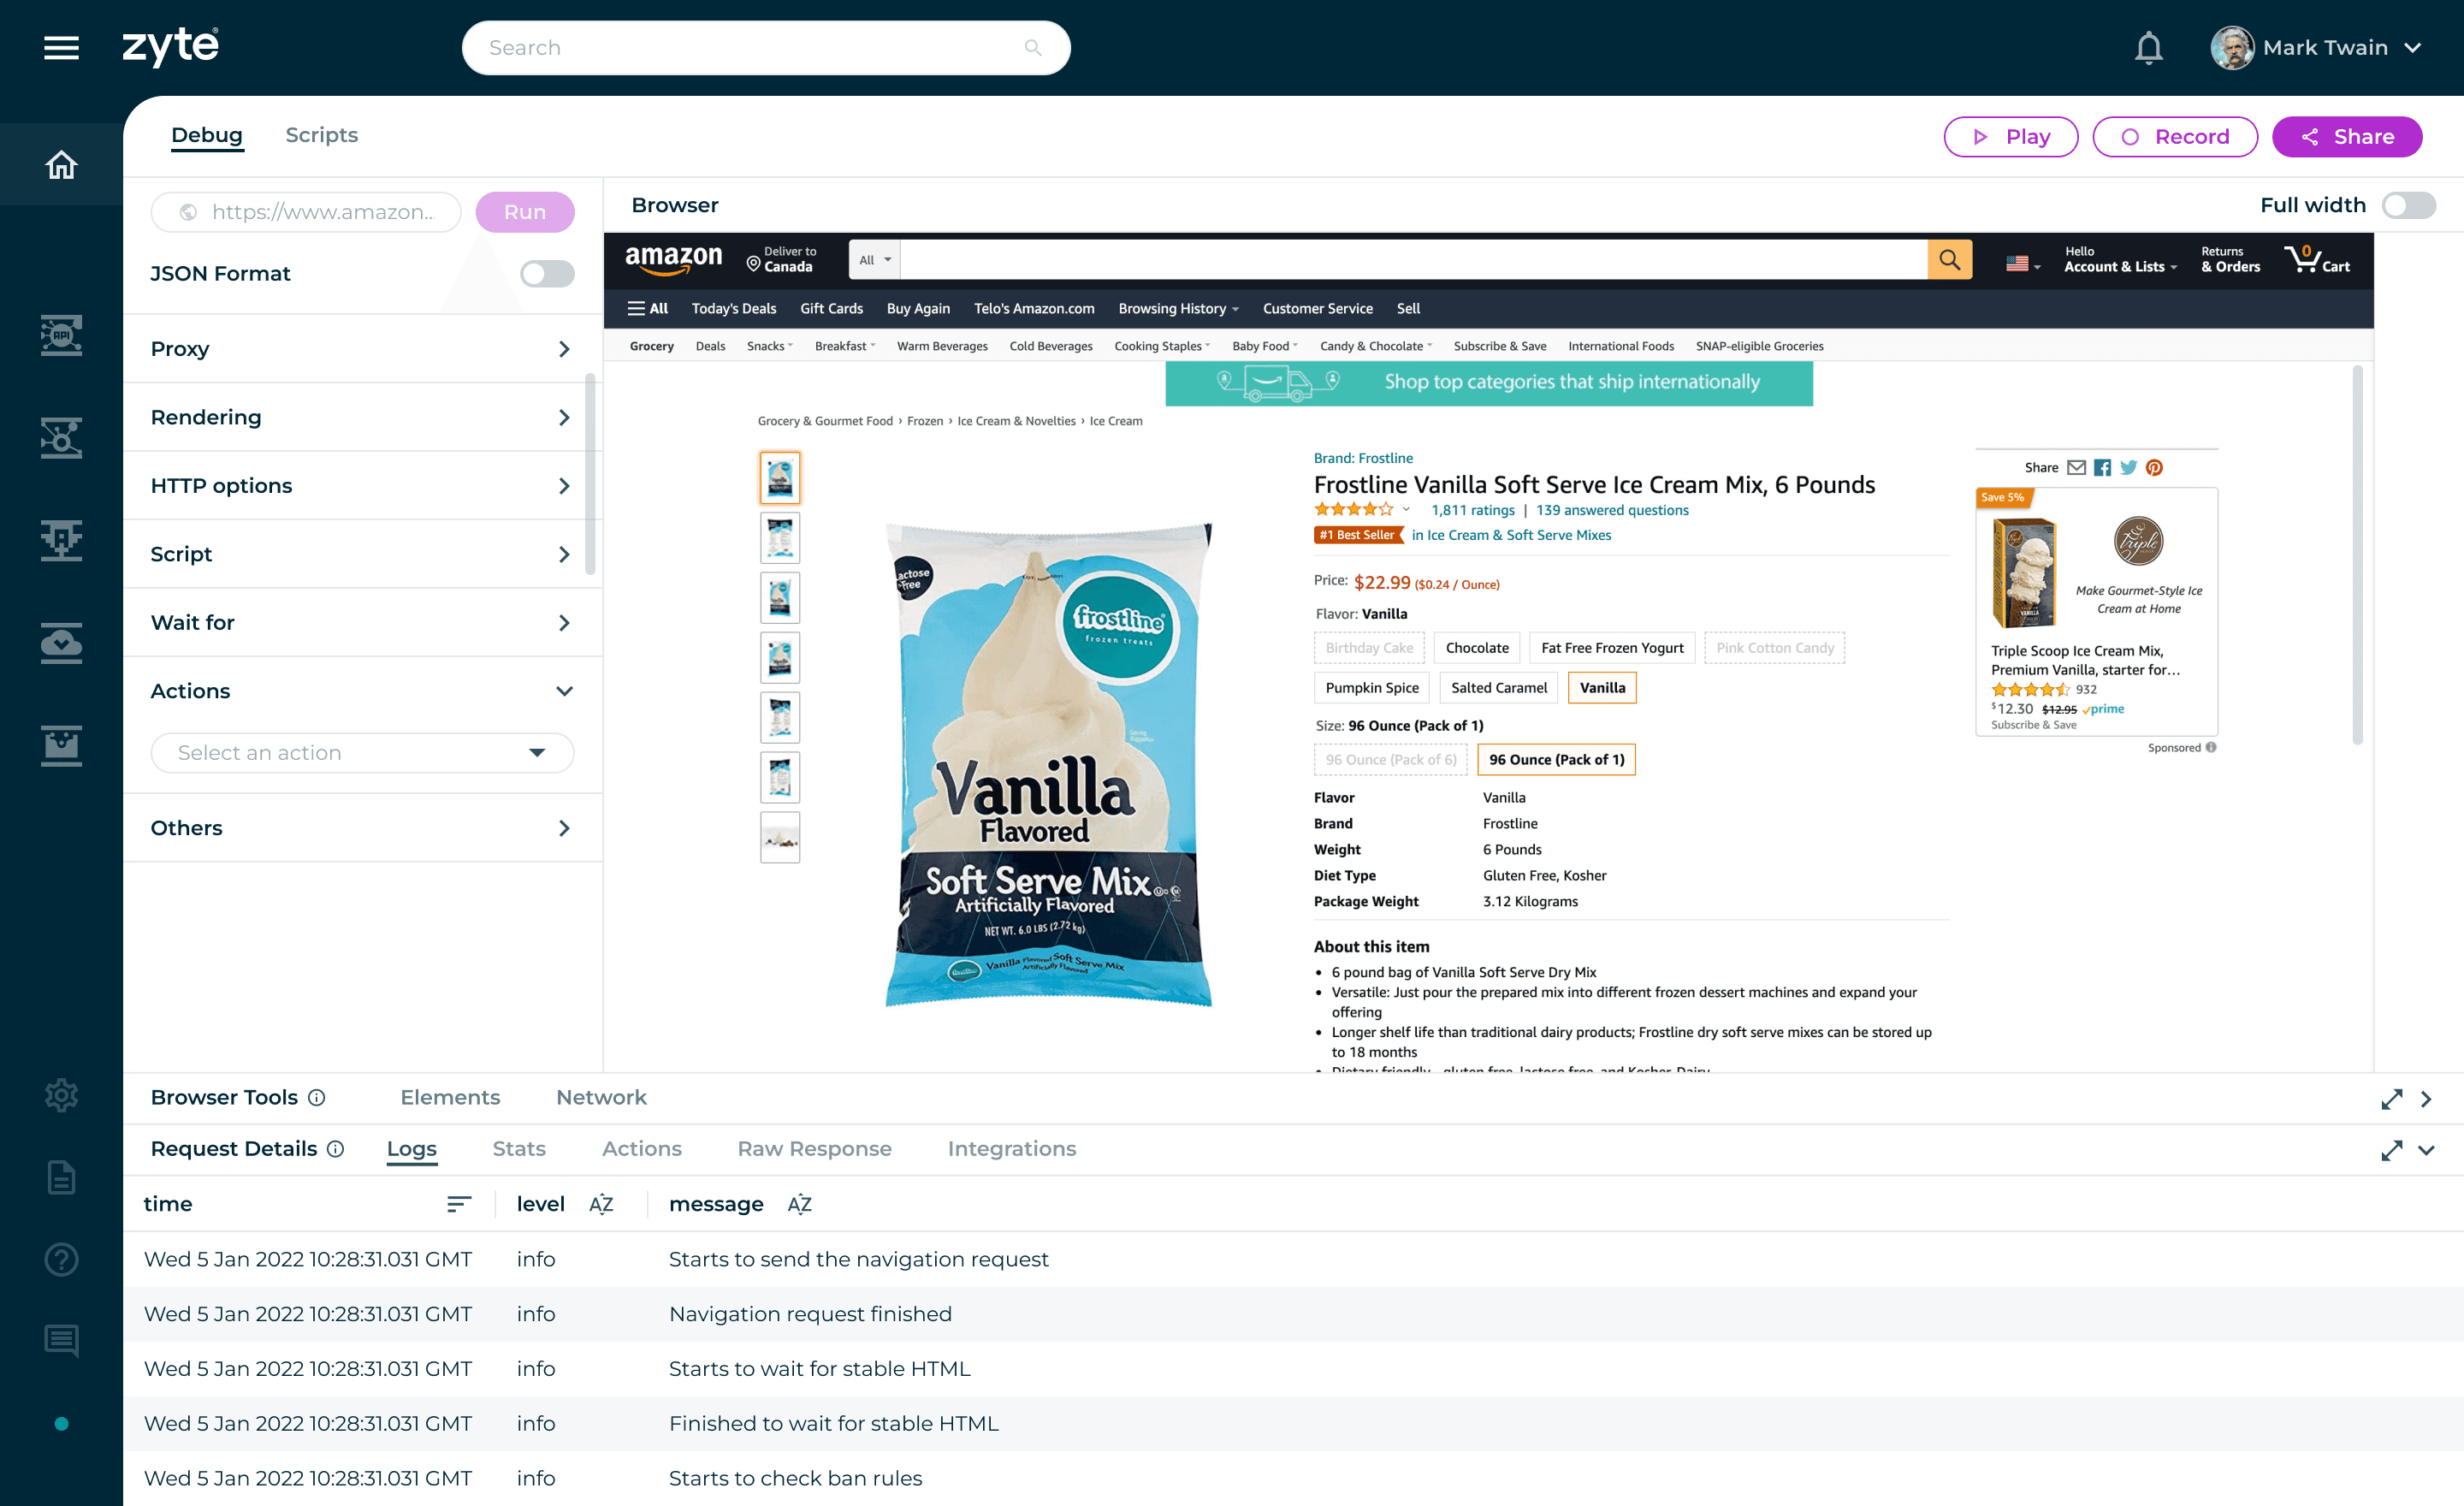Image resolution: width=2464 pixels, height=1506 pixels.
Task: Click the purple Share button
Action: tap(2346, 137)
